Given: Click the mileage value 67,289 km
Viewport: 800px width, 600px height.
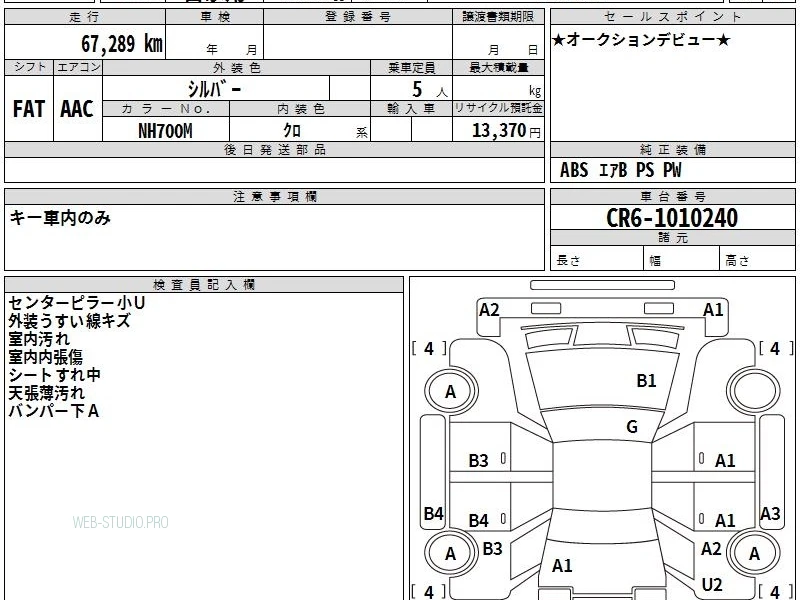Looking at the screenshot, I should (x=121, y=43).
